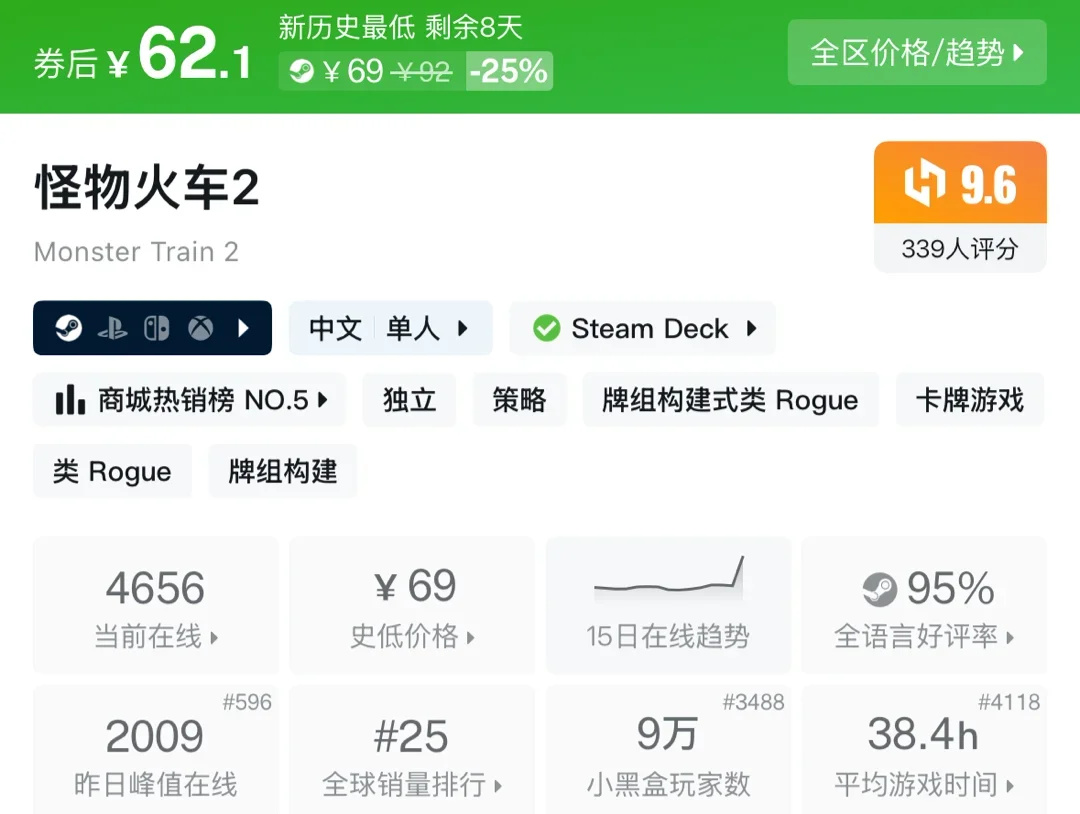Image resolution: width=1080 pixels, height=814 pixels.
Task: Click the bar chart icon beside 商城热销榜
Action: pos(70,400)
